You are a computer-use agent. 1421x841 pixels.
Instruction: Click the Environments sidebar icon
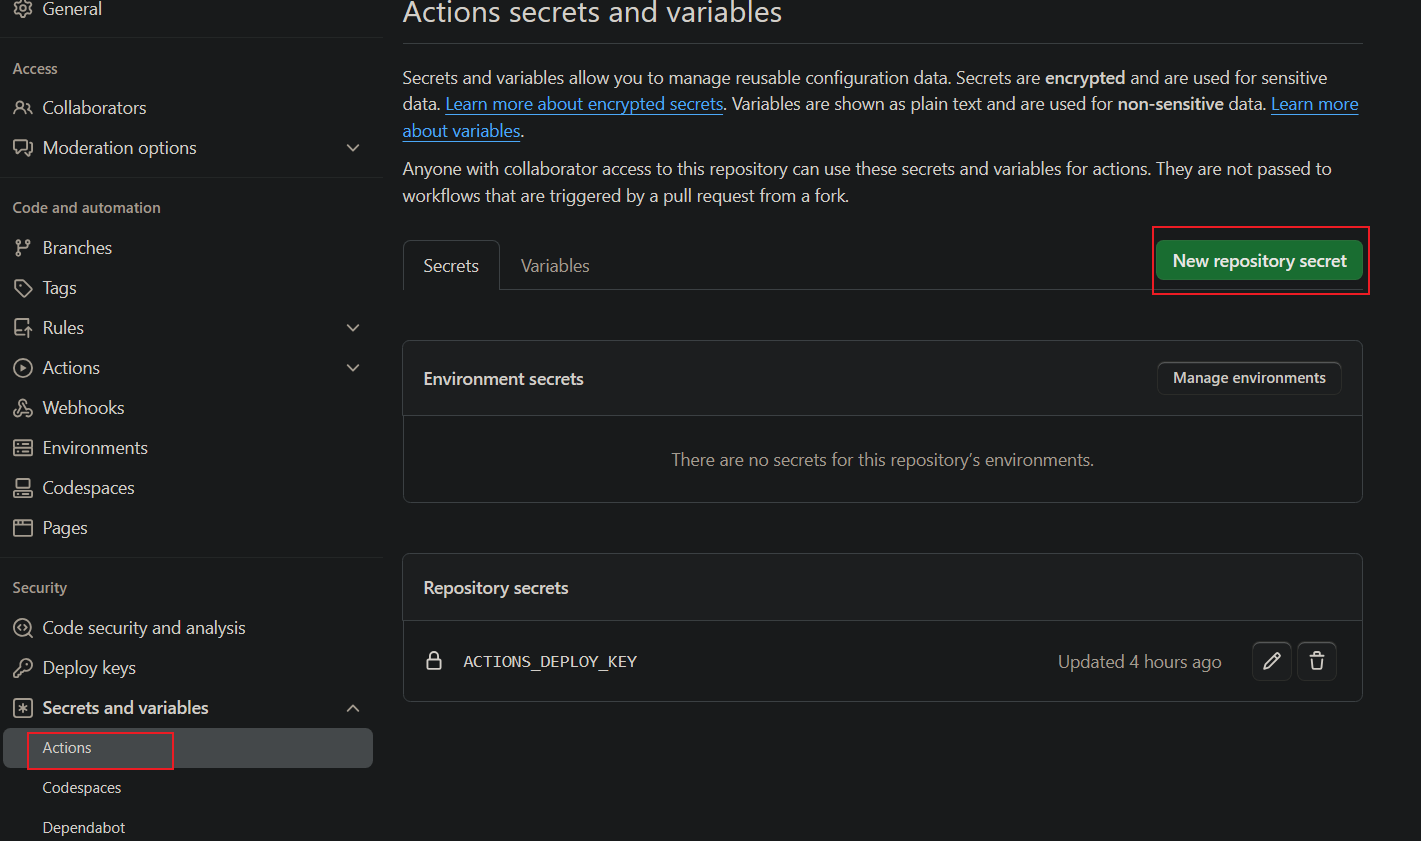click(x=23, y=447)
